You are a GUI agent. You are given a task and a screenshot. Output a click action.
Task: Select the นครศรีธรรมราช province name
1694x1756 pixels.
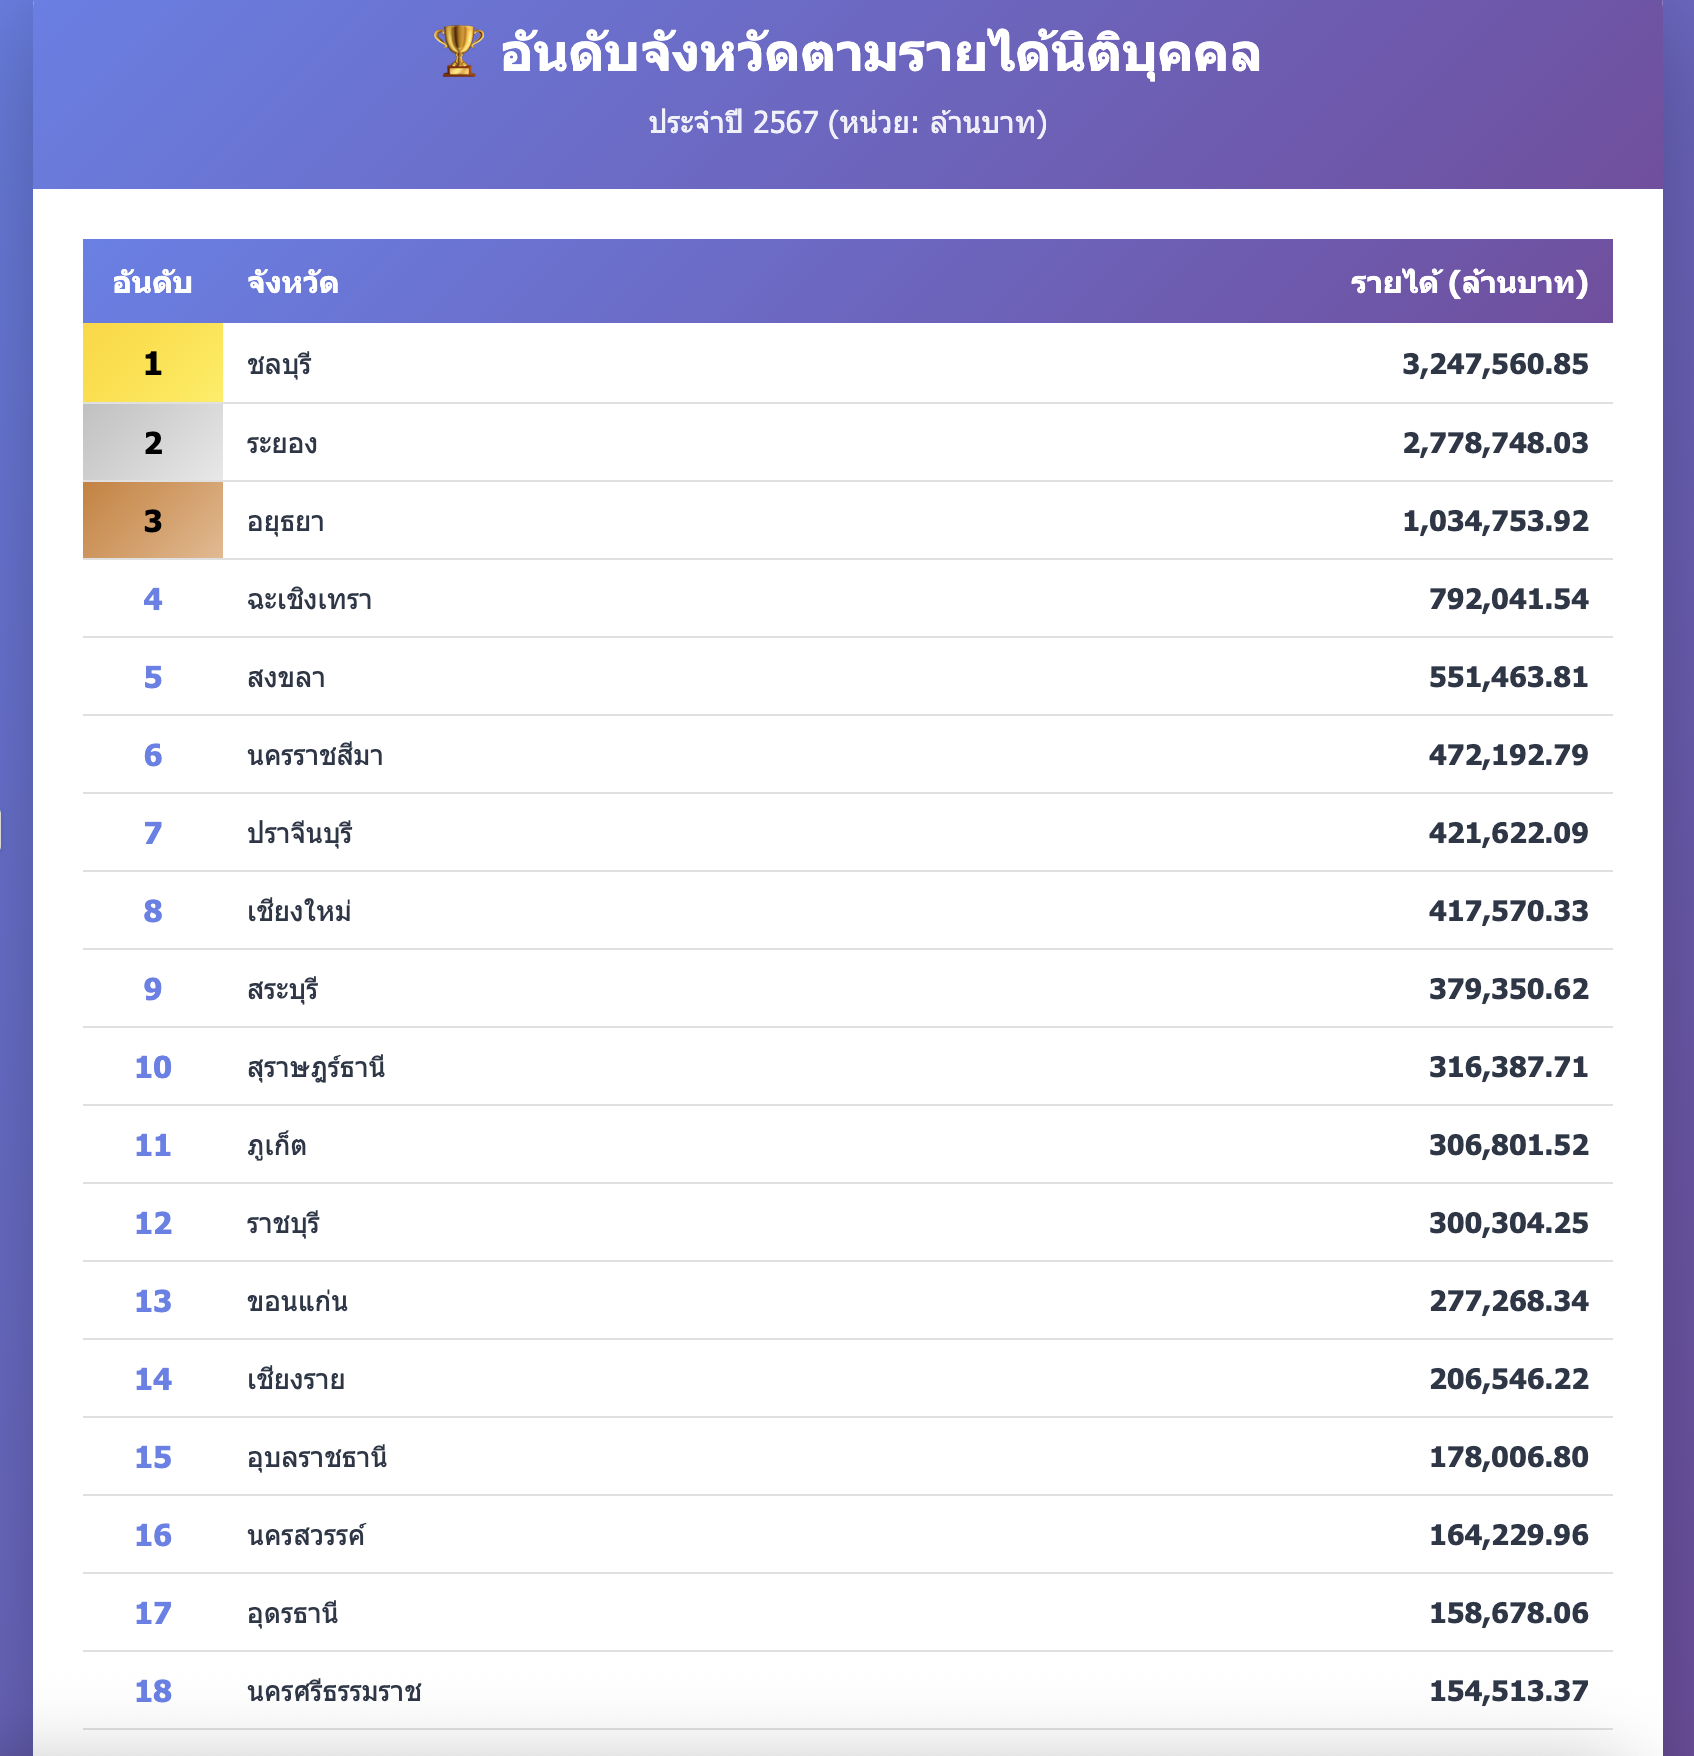[x=334, y=1691]
